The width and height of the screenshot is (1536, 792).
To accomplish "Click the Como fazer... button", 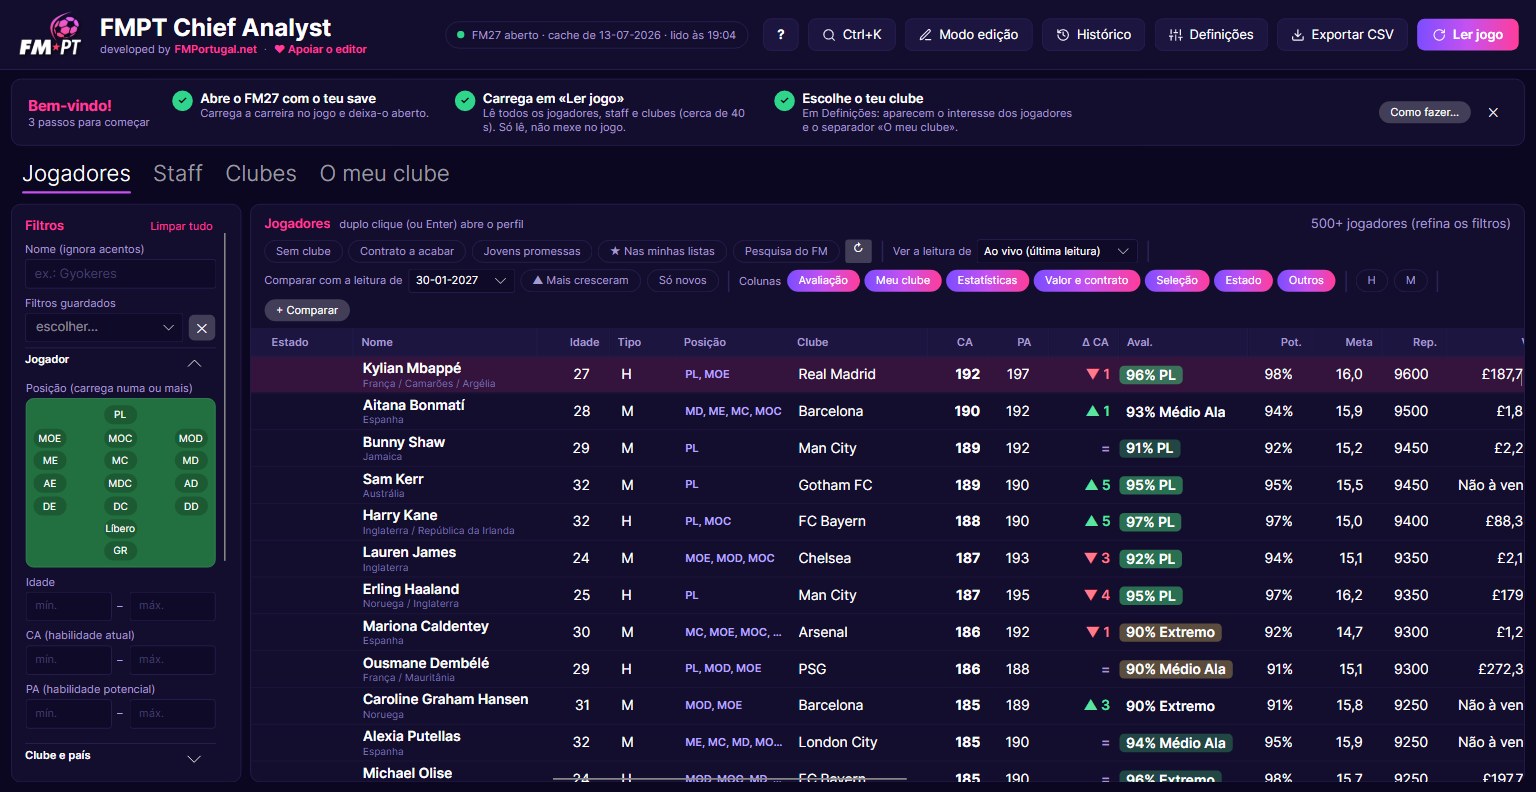I will (x=1424, y=112).
